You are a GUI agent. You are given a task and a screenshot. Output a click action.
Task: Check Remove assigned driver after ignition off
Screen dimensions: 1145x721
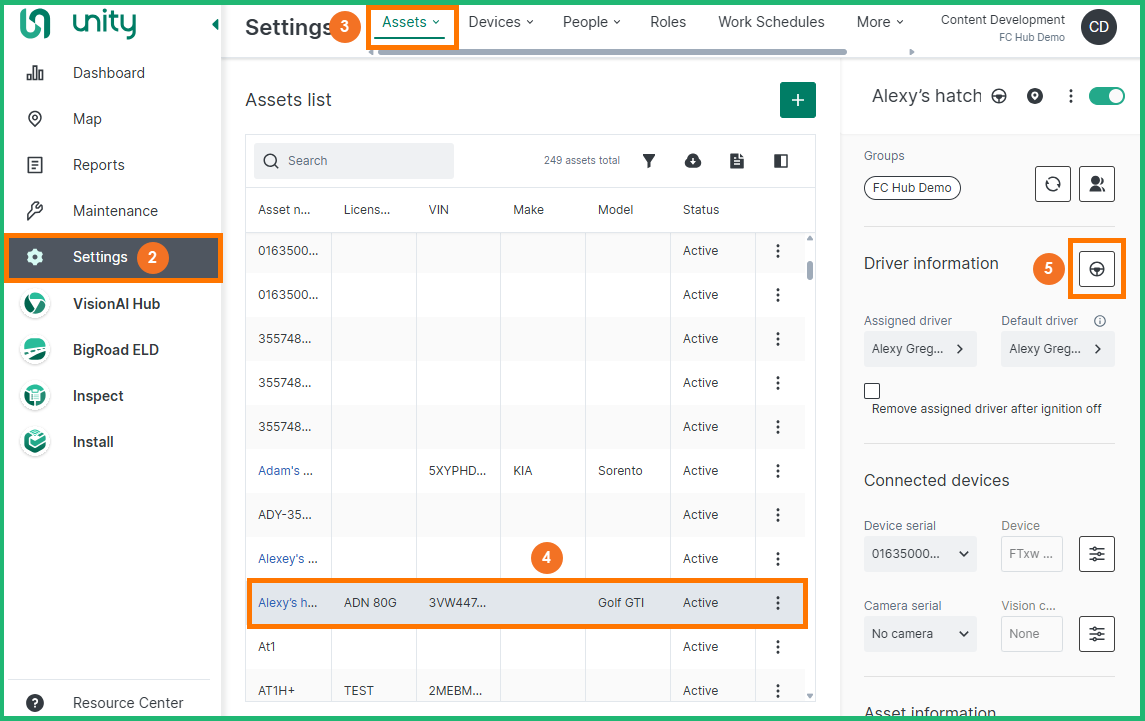tap(872, 391)
